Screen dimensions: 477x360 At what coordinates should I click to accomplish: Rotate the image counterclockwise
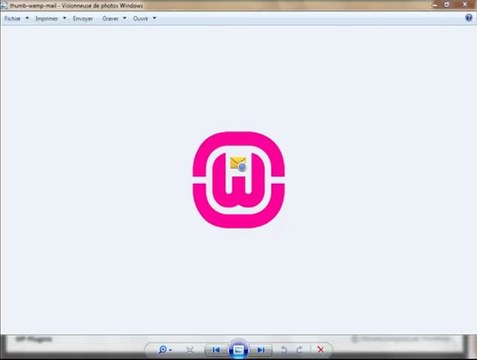tap(284, 350)
